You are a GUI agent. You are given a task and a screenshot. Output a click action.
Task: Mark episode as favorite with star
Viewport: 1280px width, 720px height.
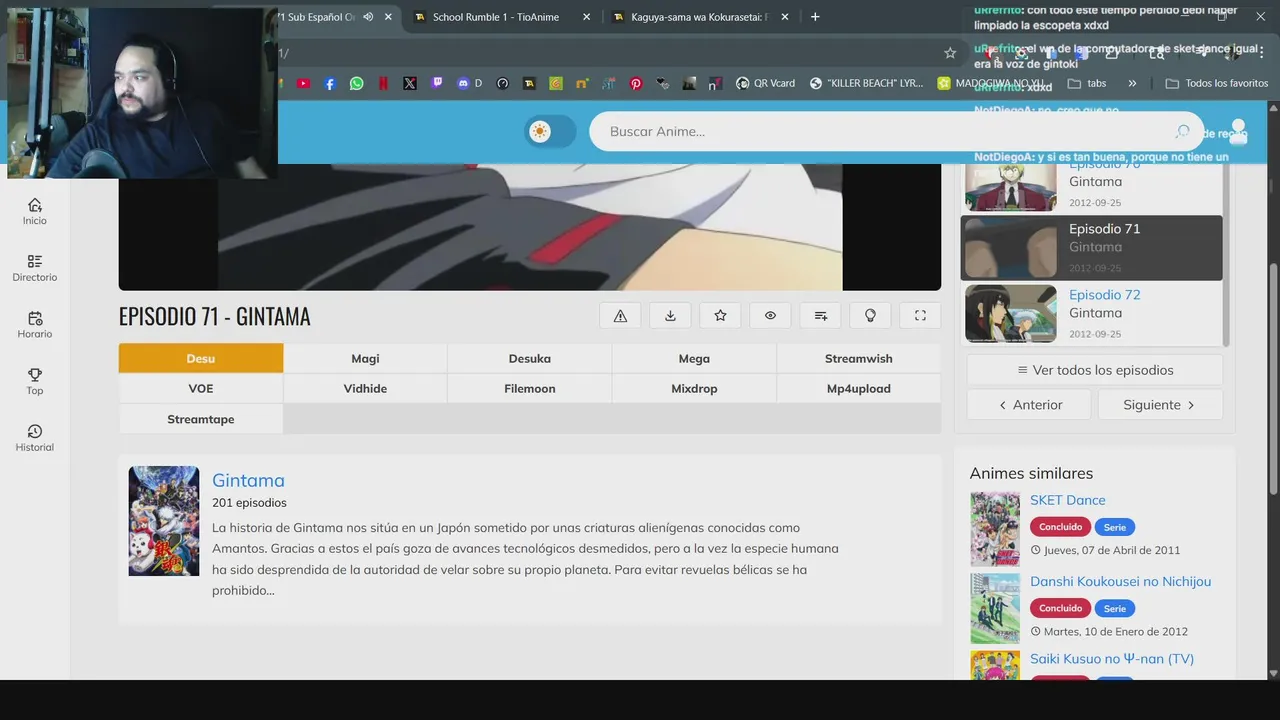[720, 315]
